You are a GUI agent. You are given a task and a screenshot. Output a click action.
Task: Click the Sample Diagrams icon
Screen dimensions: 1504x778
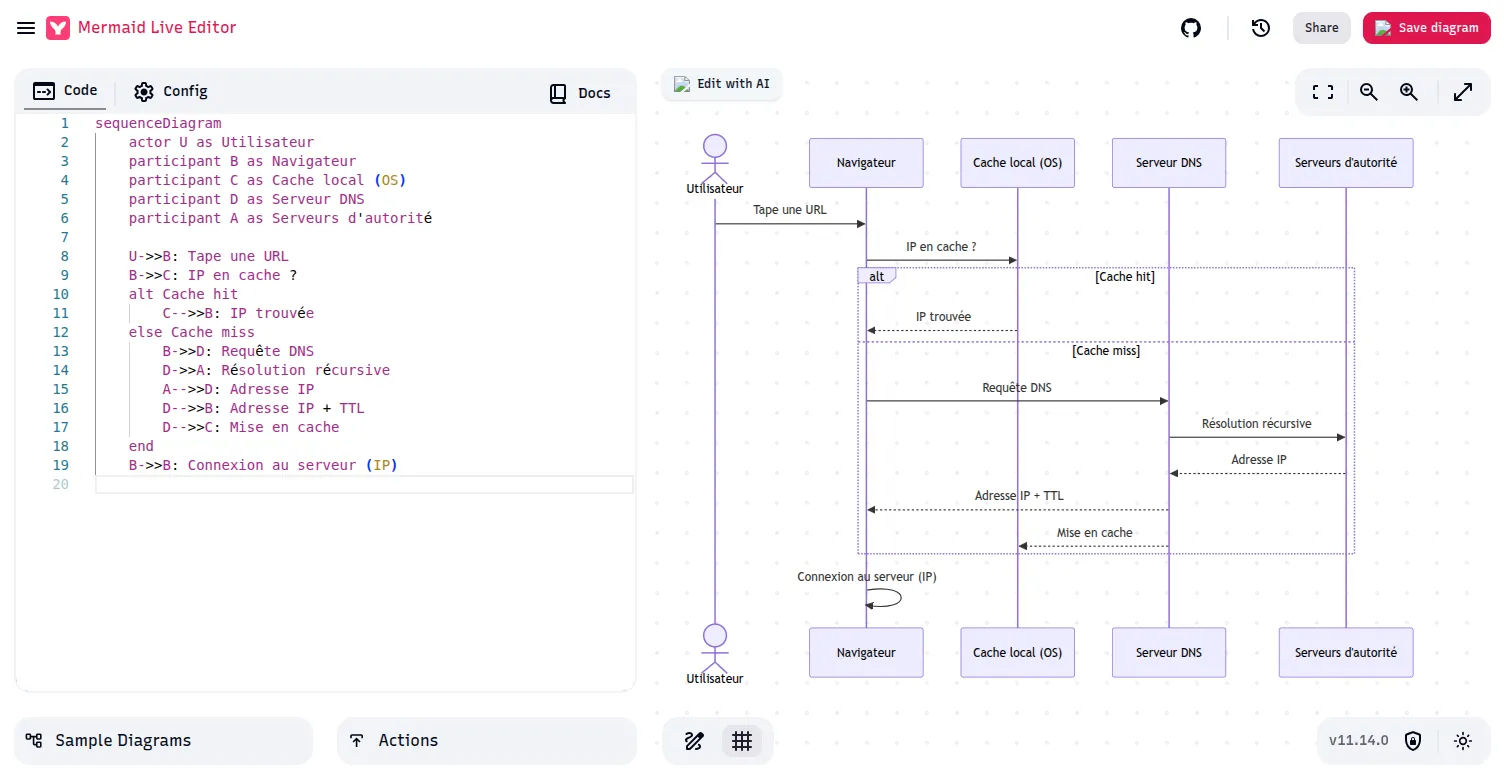point(34,741)
